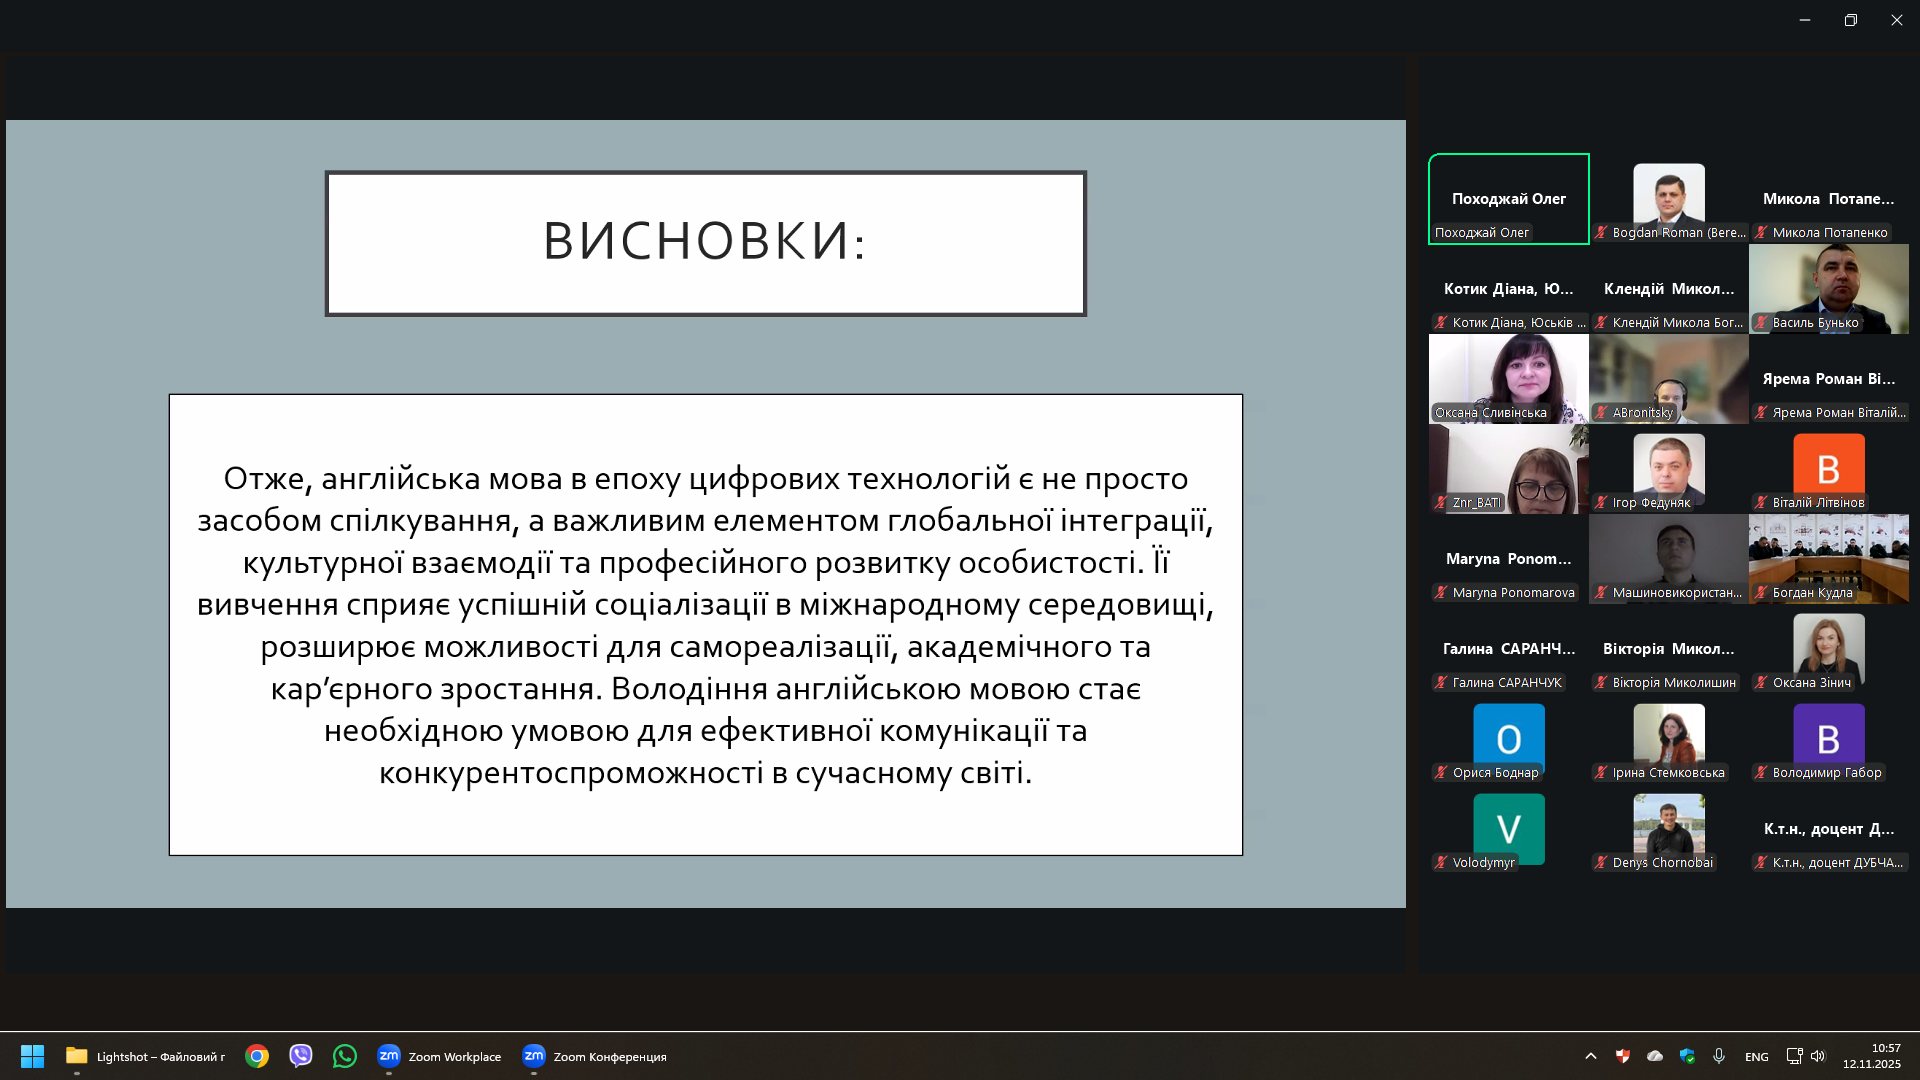Image resolution: width=1920 pixels, height=1080 pixels.
Task: Launch Google Chrome from taskbar
Action: [257, 1056]
